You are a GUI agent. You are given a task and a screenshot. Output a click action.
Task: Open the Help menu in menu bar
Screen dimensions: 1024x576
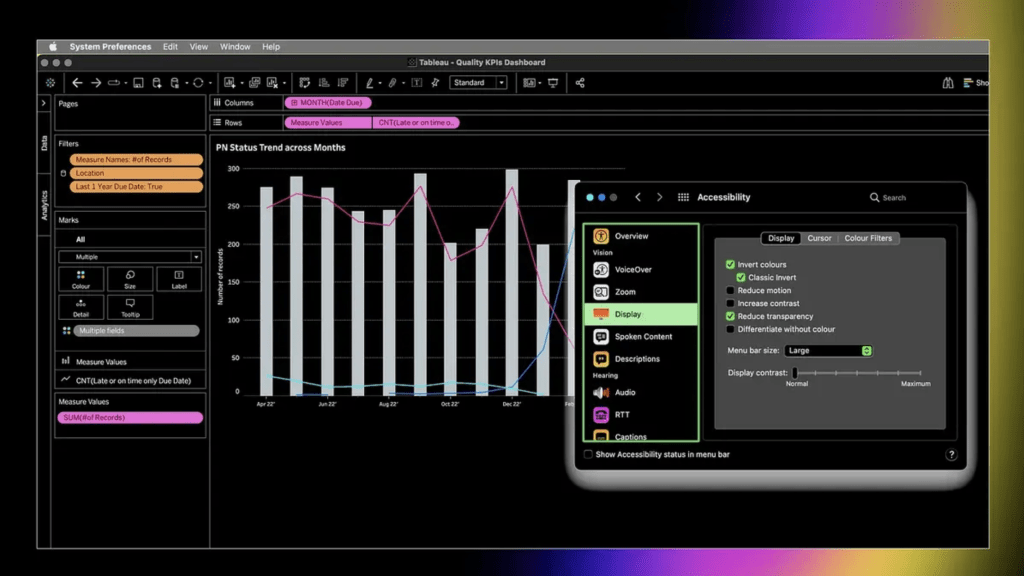pos(271,47)
